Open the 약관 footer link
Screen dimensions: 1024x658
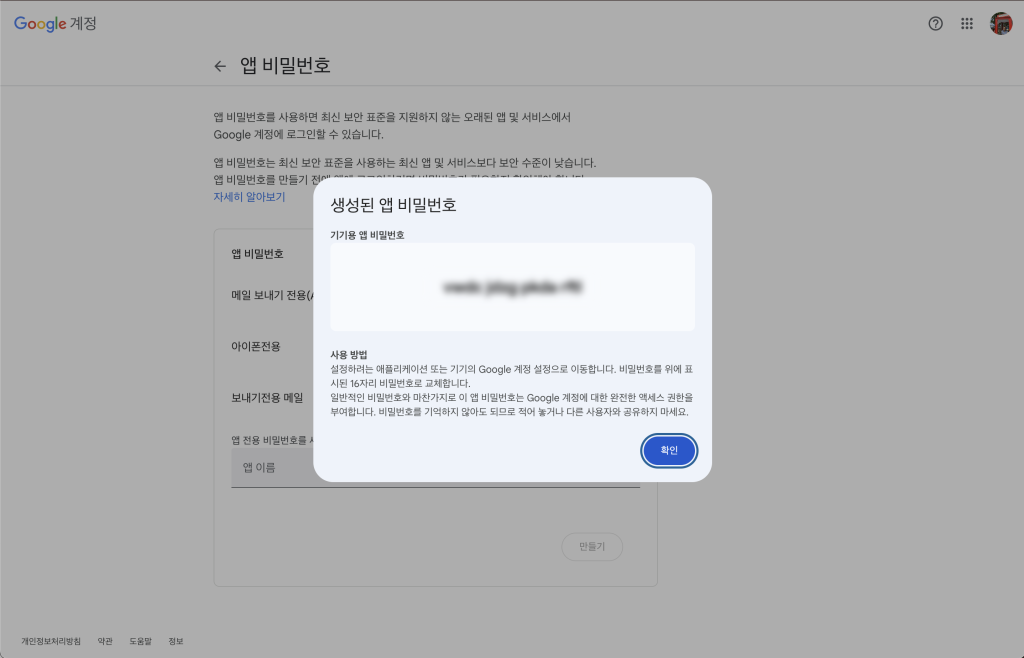[x=105, y=640]
